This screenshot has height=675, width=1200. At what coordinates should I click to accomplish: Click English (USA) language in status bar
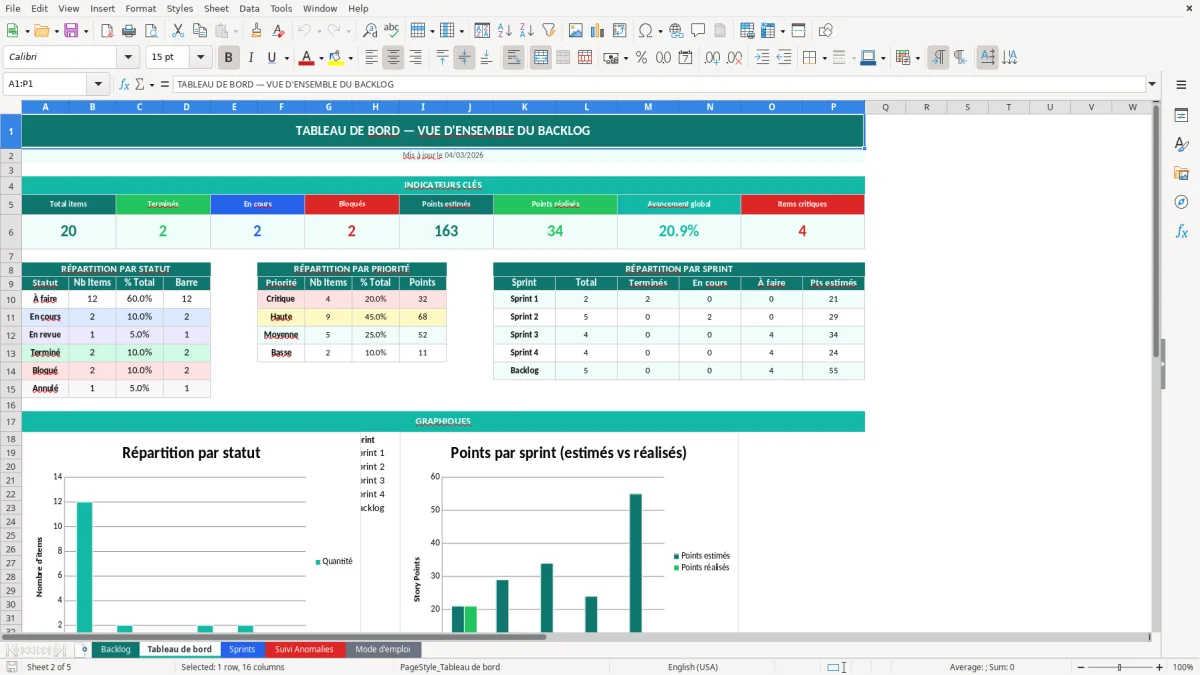(693, 667)
